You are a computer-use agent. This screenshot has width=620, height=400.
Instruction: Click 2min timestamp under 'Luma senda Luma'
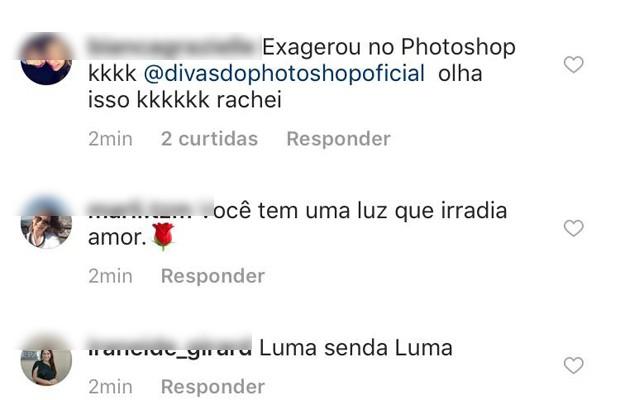coord(110,387)
